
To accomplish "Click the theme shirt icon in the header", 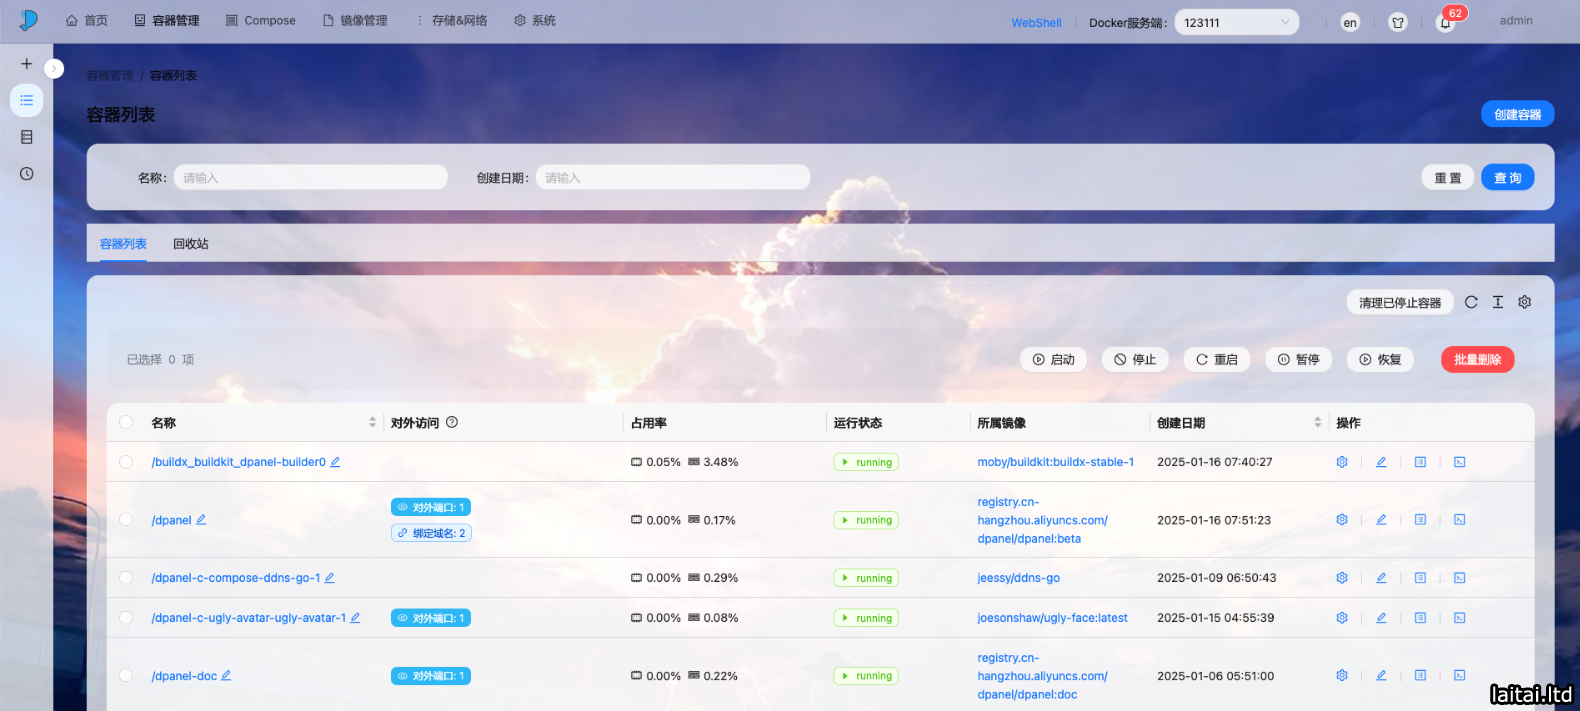I will tap(1398, 23).
